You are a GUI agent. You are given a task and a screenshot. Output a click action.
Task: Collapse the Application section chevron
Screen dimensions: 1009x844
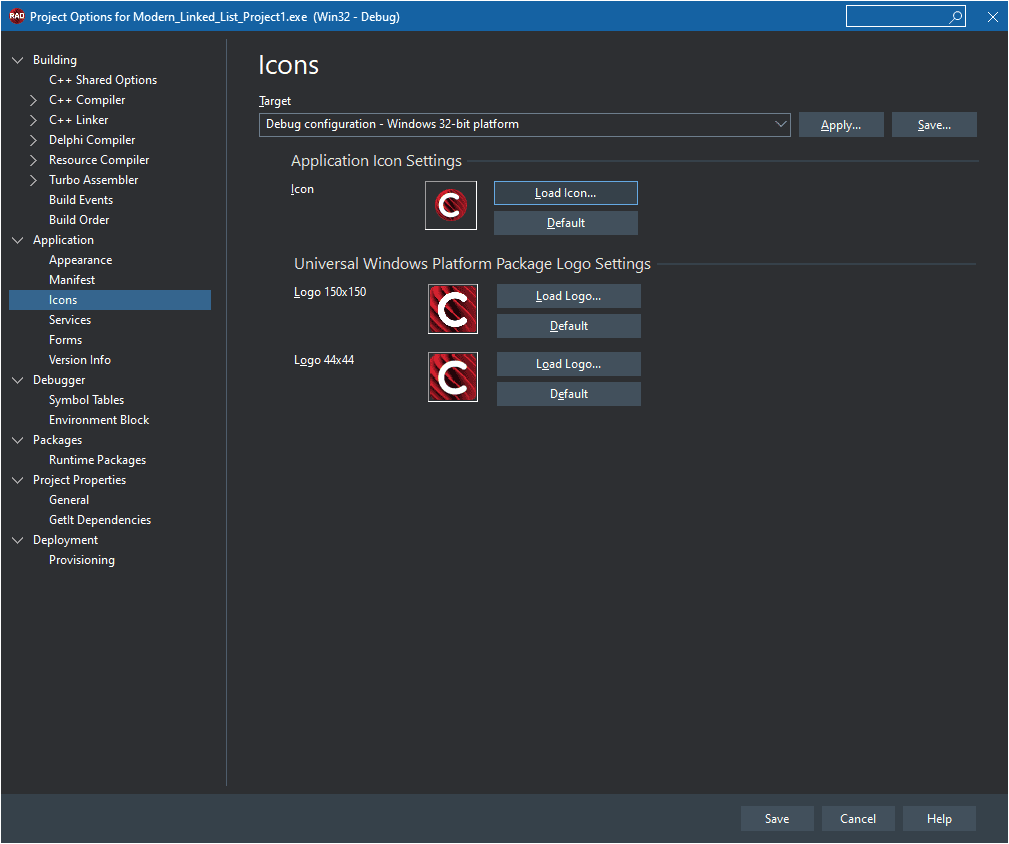point(17,240)
